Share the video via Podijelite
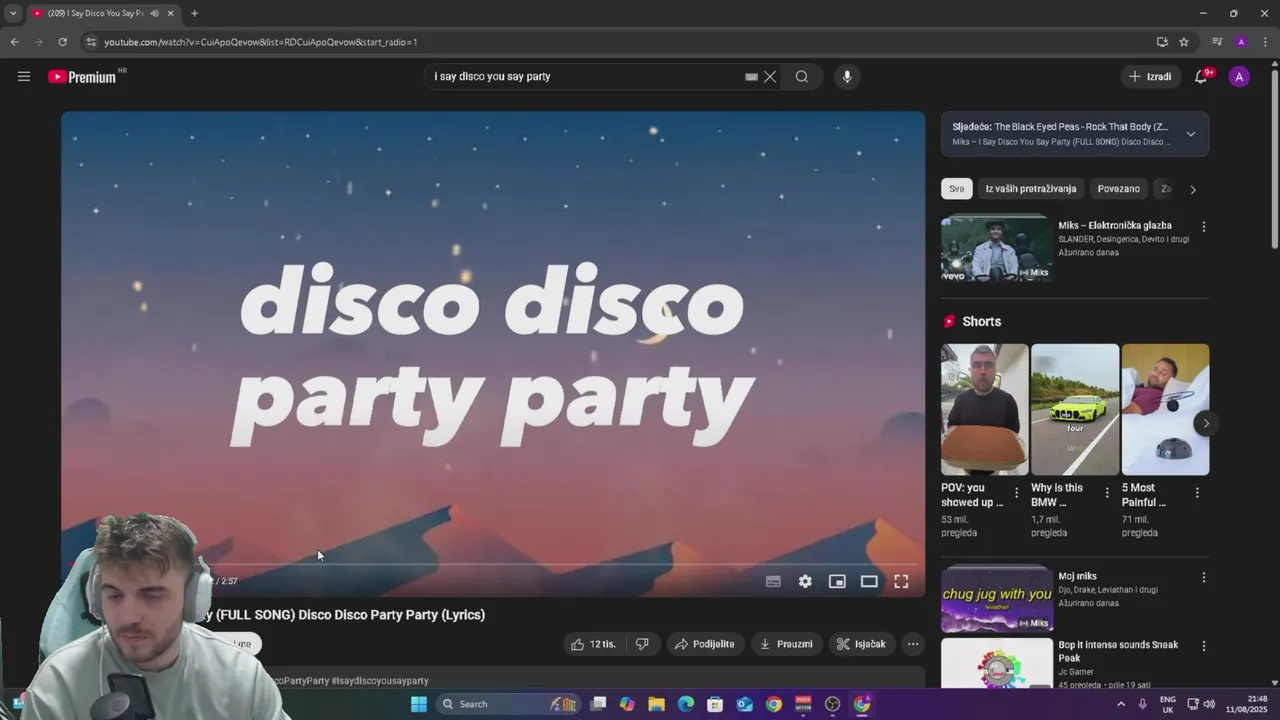The height and width of the screenshot is (720, 1280). coord(705,644)
